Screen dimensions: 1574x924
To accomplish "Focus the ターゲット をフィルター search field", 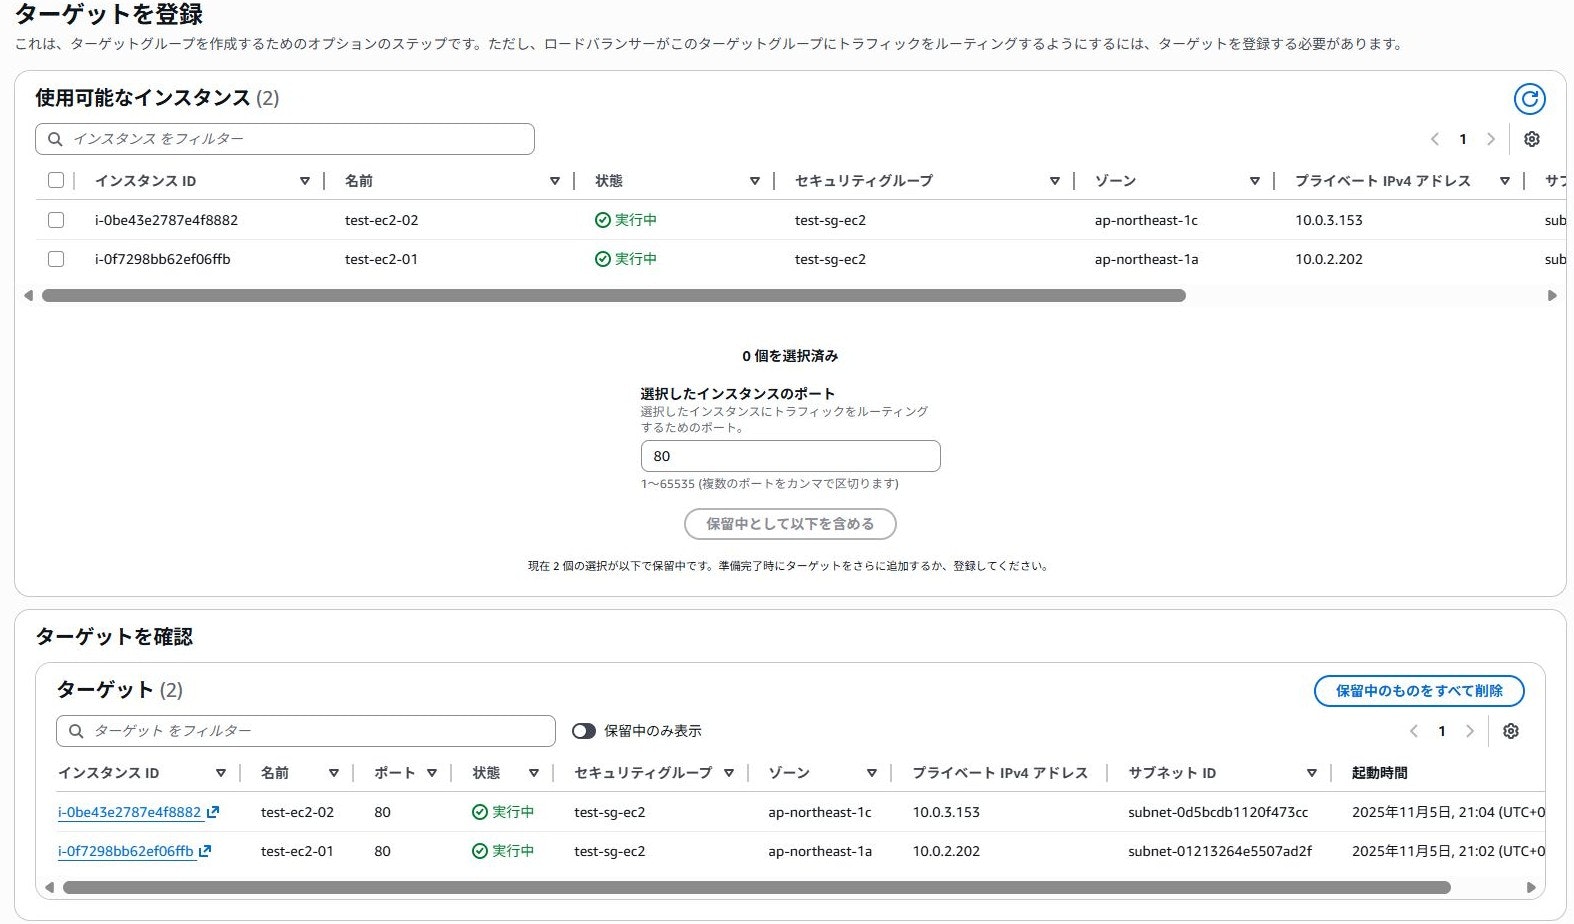I will (306, 731).
